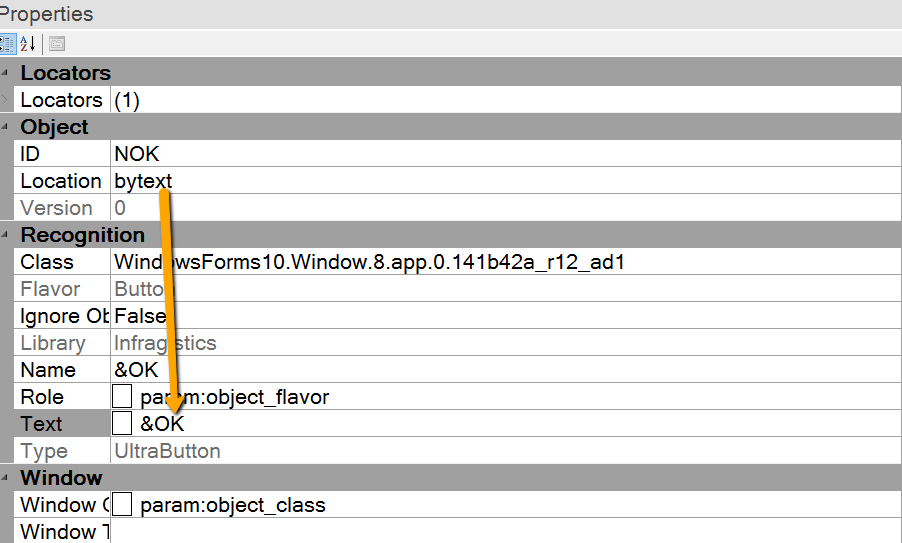The image size is (902, 543).
Task: Toggle the Role parameter checkbox
Action: pos(122,397)
